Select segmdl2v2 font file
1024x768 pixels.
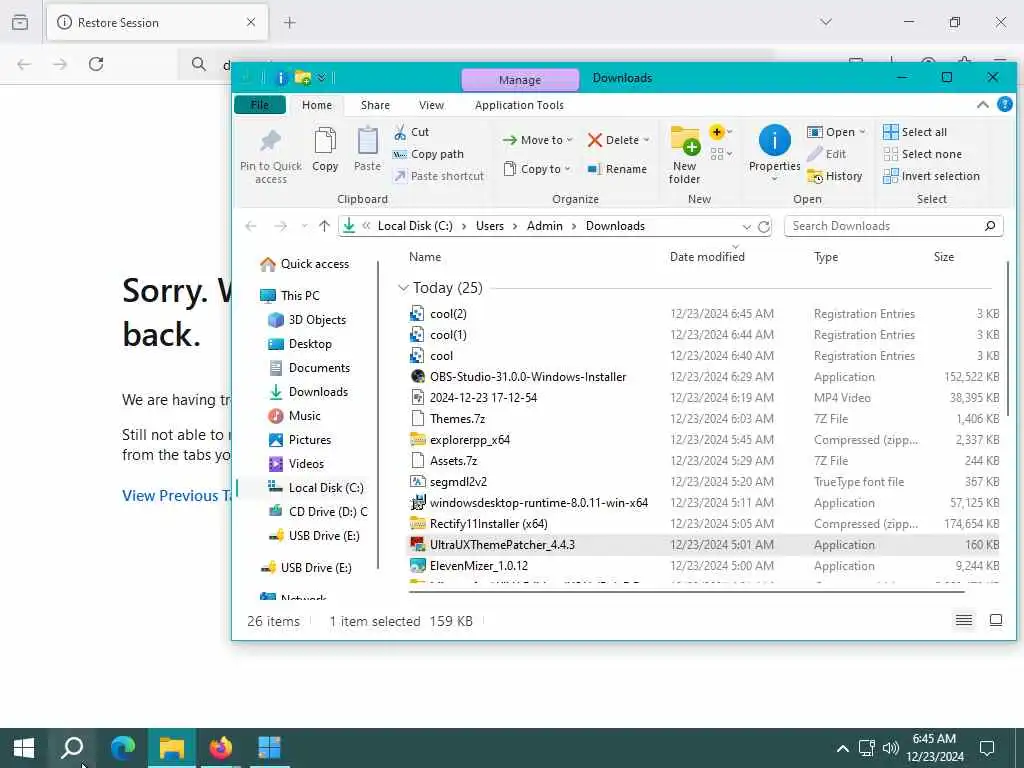point(704,482)
